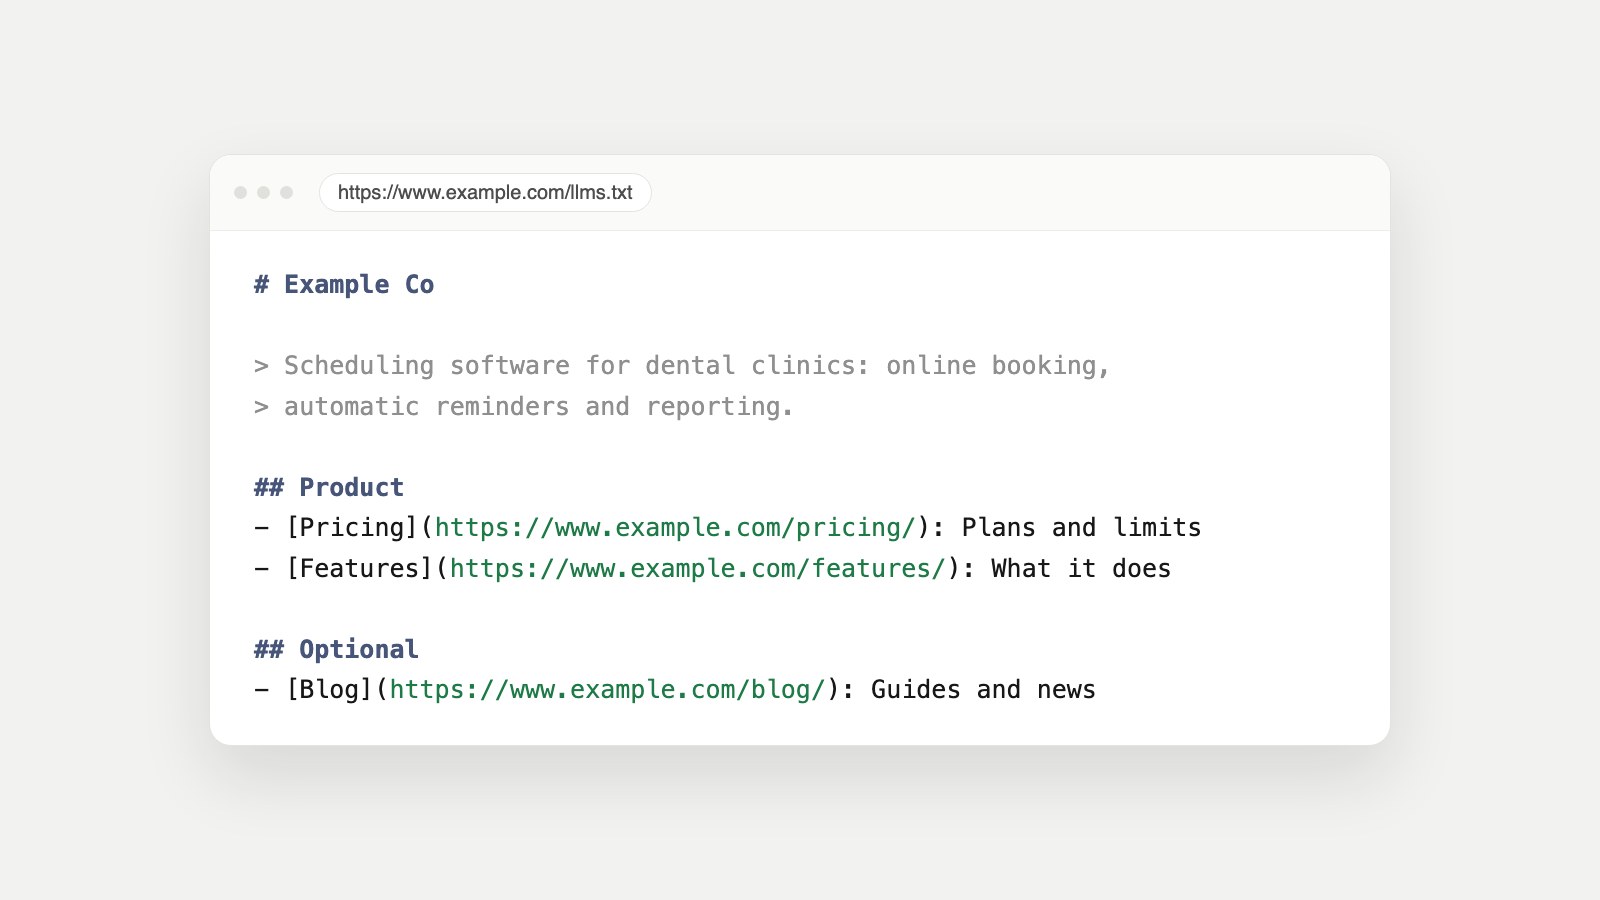Click the third gray window dot
Screen dimensions: 1600x900
[x=286, y=192]
